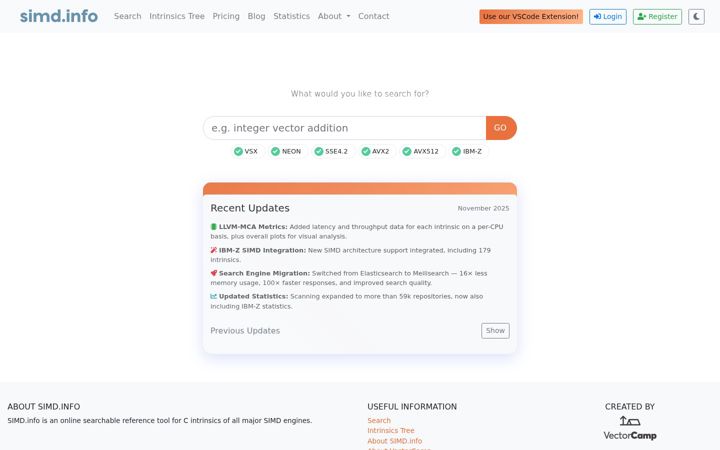Toggle the NEON architecture filter
Screen dimensions: 720x450
286,151
